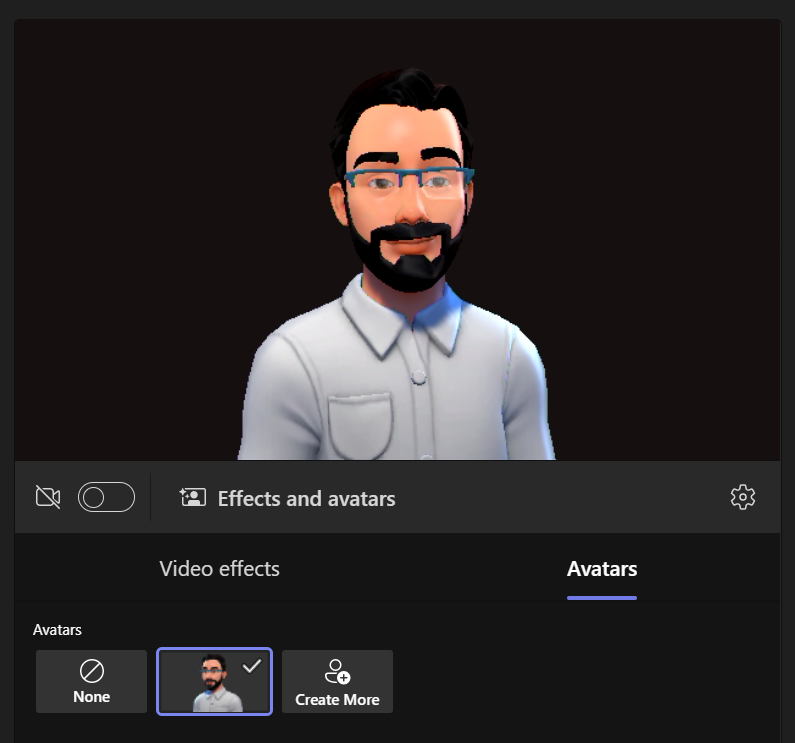Switch to the Video effects tab

(x=219, y=569)
